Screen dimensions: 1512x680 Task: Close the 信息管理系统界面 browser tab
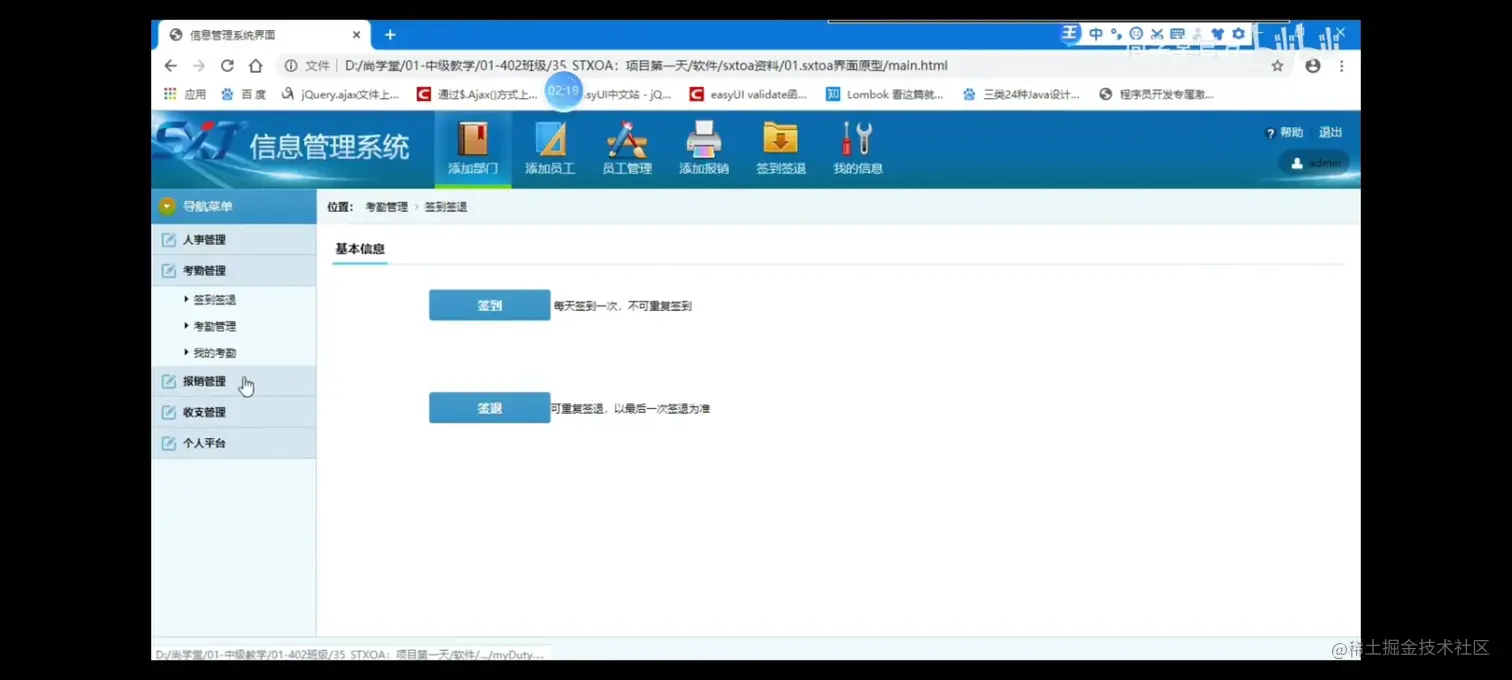[x=356, y=35]
